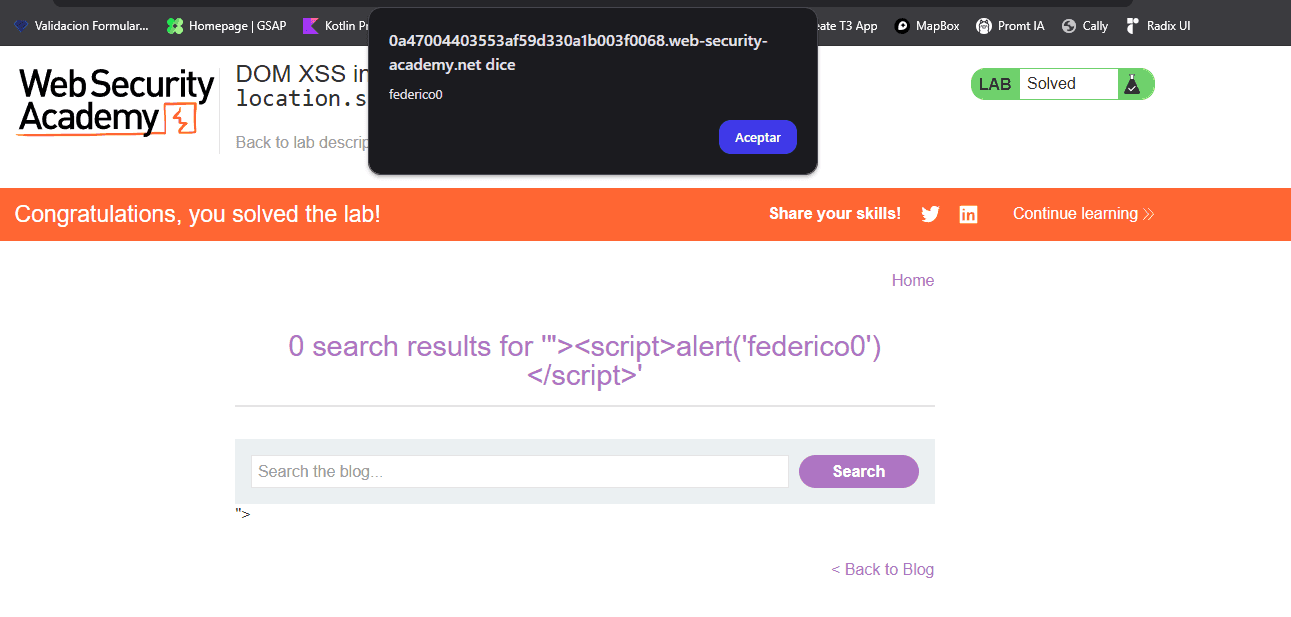Open the T3 App bookmark
This screenshot has height=617, width=1291.
click(x=847, y=26)
